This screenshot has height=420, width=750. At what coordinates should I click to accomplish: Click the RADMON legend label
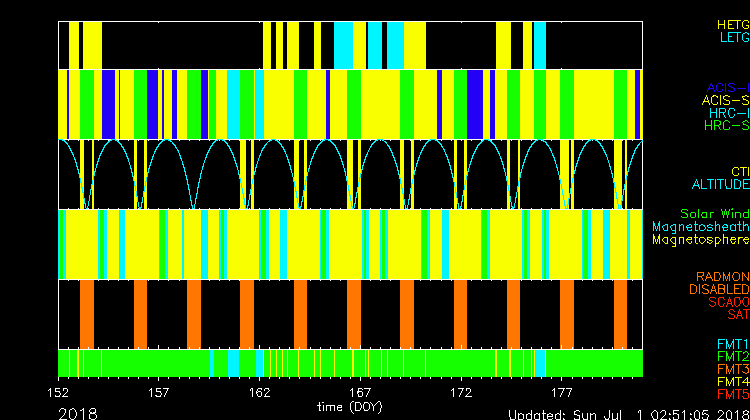723,276
